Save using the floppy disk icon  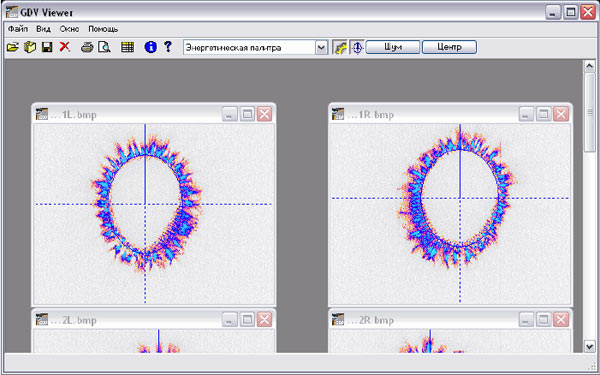click(x=47, y=47)
